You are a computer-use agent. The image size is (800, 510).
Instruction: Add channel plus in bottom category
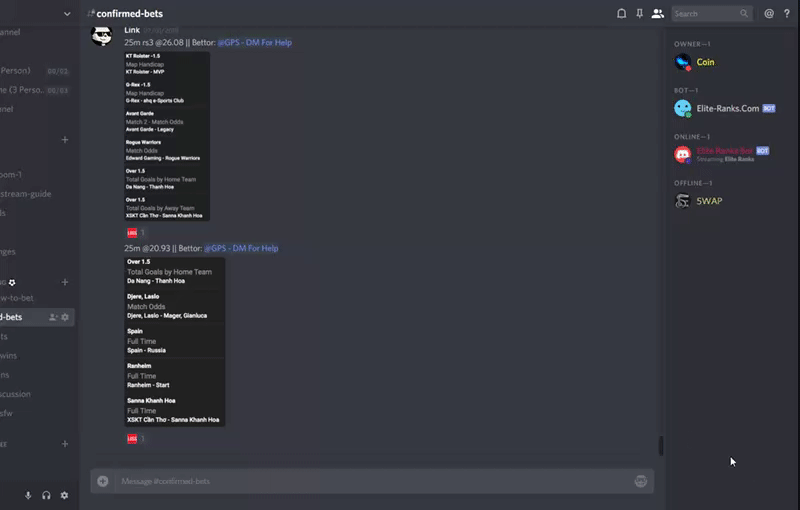(x=65, y=444)
